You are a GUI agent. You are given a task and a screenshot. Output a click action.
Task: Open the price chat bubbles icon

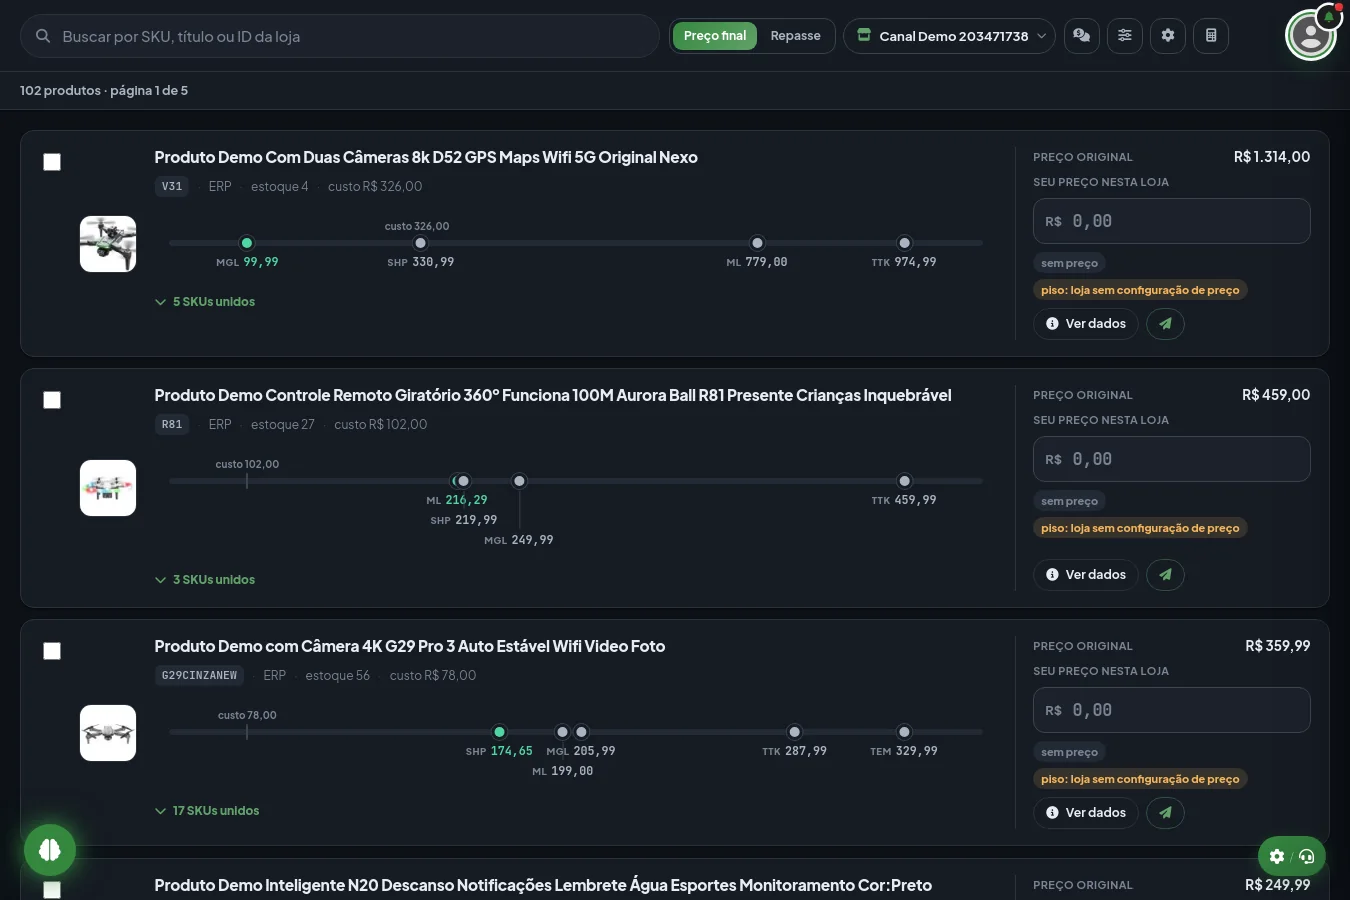1082,36
